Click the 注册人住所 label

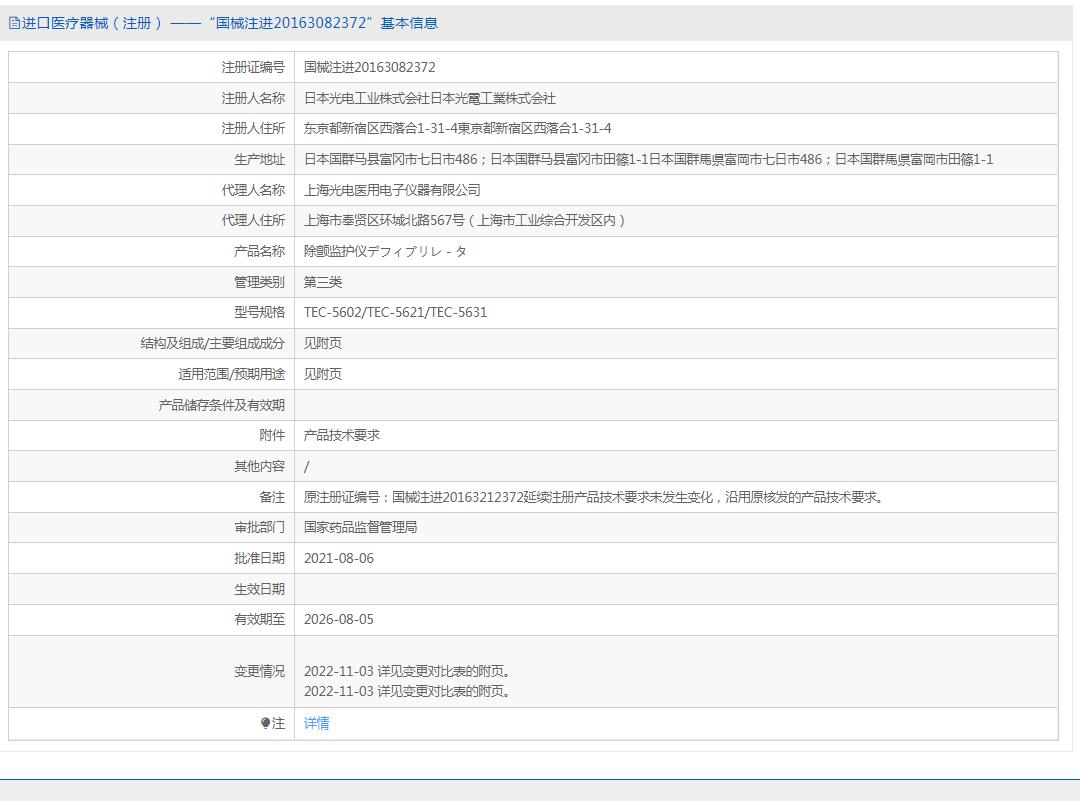(253, 129)
